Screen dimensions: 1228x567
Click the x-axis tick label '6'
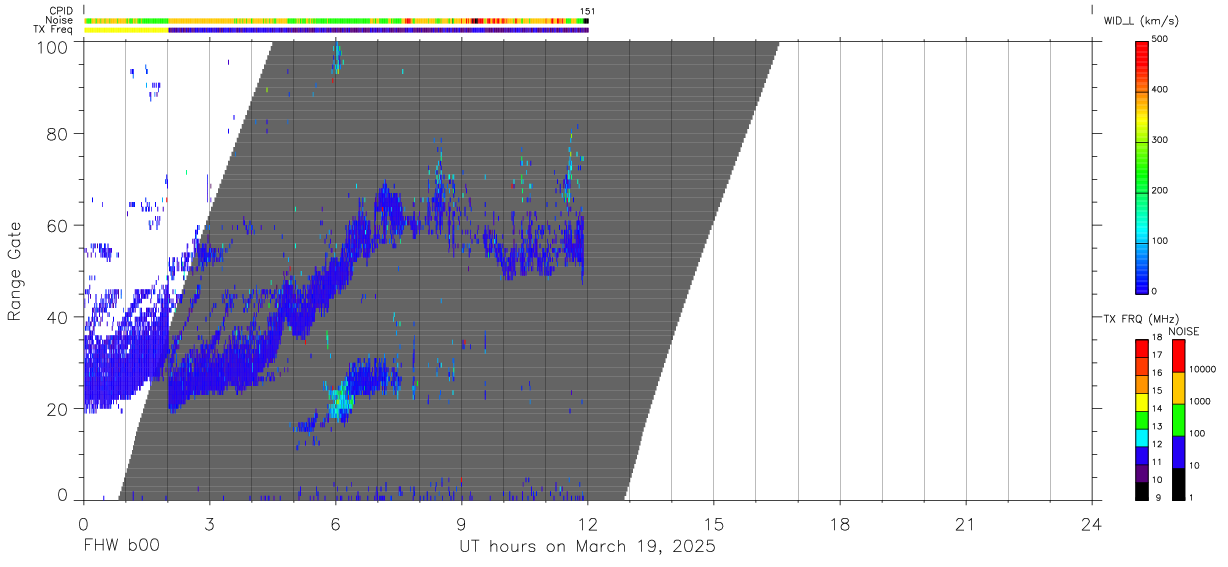click(x=335, y=524)
